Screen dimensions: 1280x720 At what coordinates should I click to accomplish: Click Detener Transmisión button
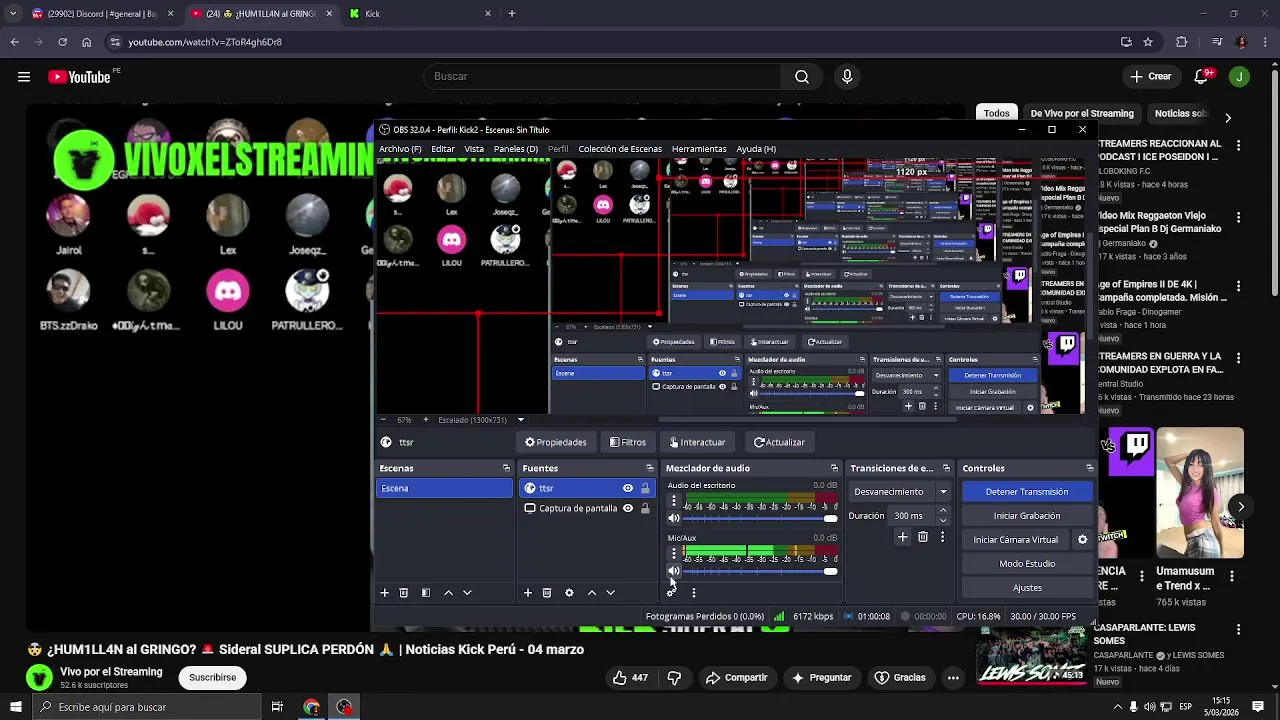1027,492
